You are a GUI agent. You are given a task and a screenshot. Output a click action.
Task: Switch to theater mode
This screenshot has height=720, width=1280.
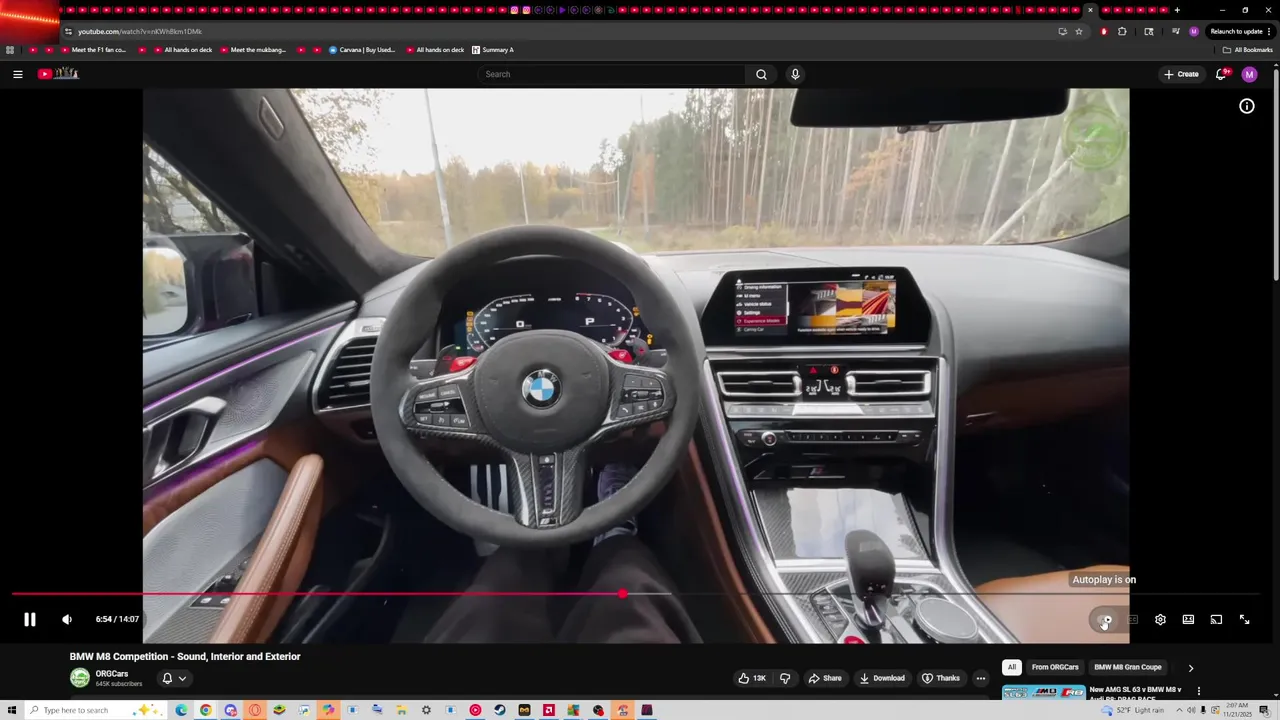click(x=1188, y=620)
